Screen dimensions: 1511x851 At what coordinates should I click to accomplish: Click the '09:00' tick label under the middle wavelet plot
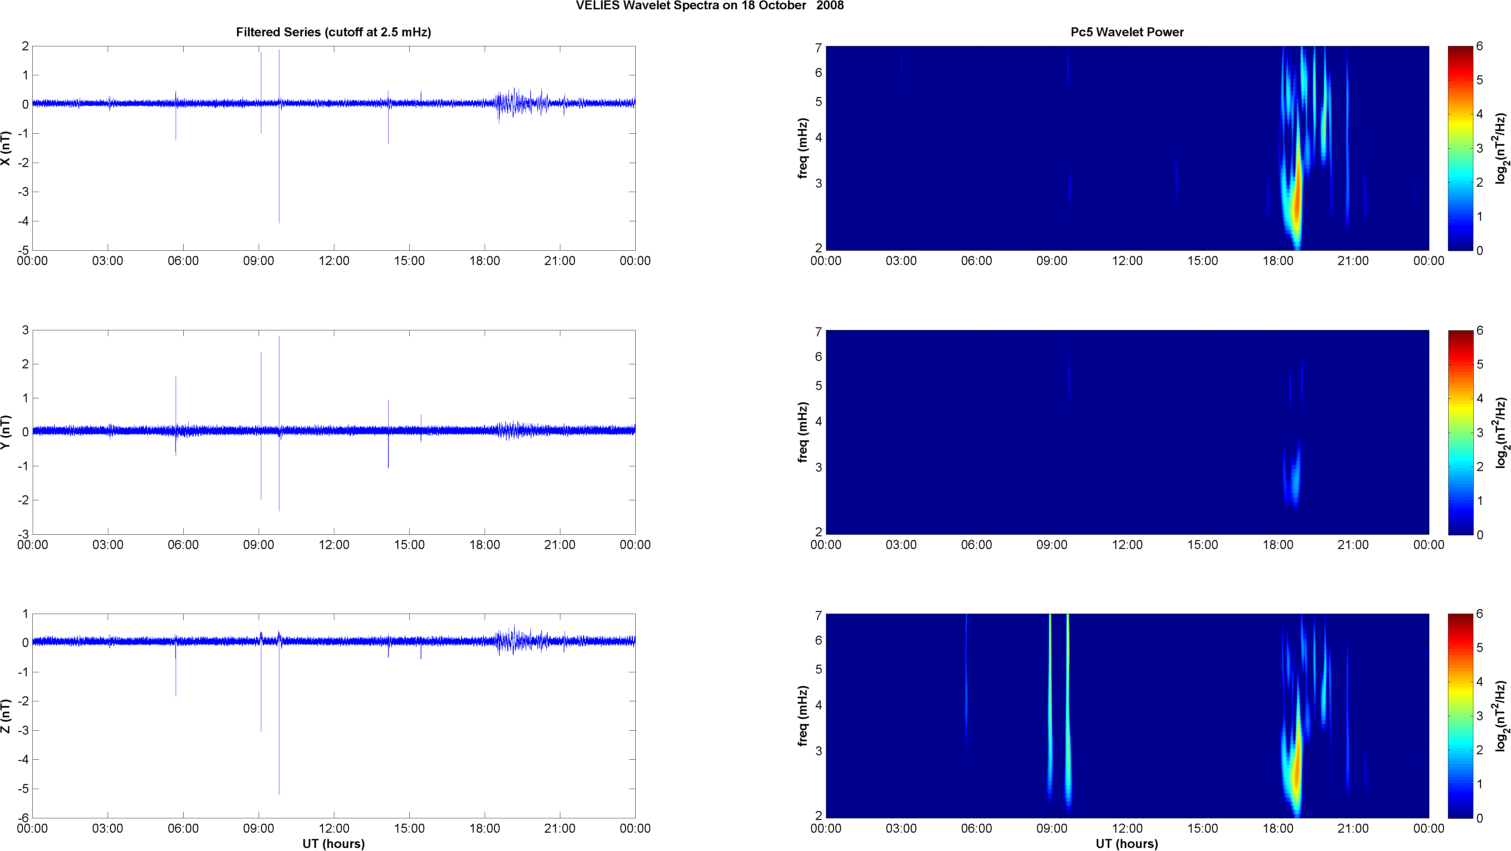(x=1052, y=545)
